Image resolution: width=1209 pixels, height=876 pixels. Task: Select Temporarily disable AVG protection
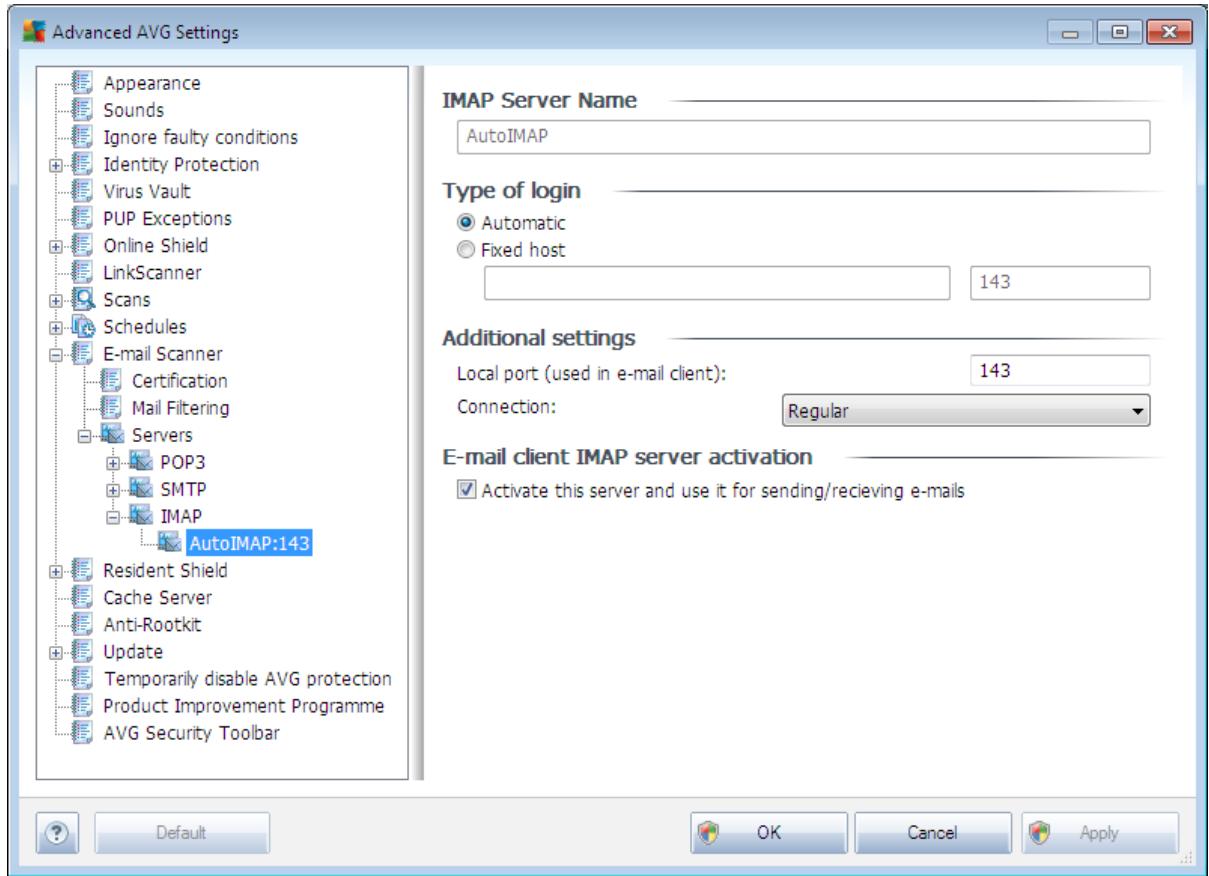247,678
